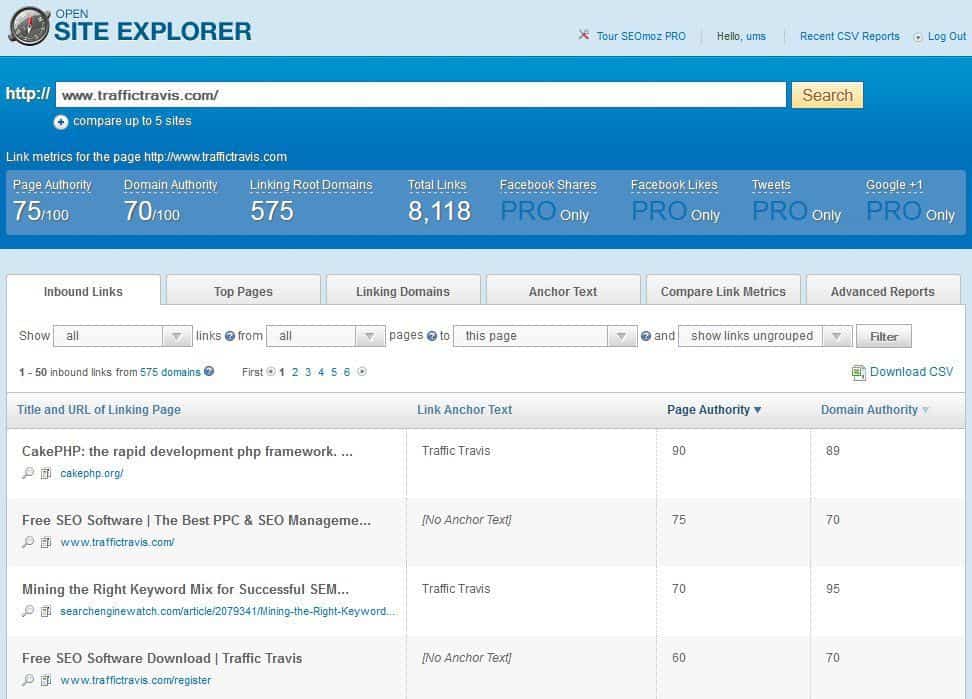
Task: Sort descending by Domain Authority arrow
Action: (925, 410)
